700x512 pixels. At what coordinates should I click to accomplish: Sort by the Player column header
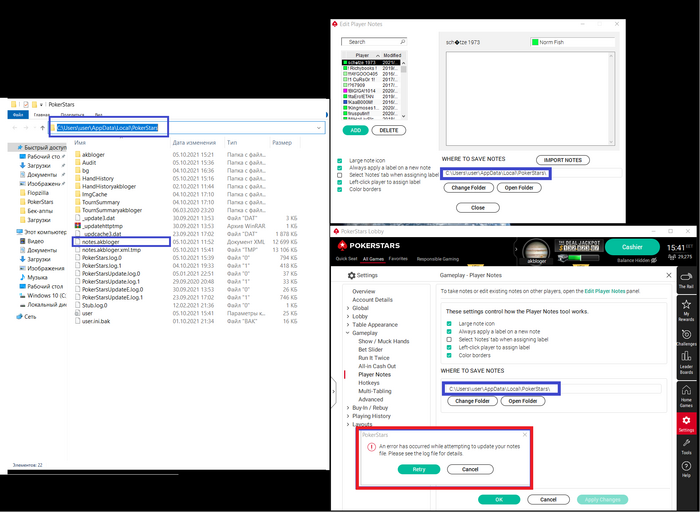(x=362, y=55)
